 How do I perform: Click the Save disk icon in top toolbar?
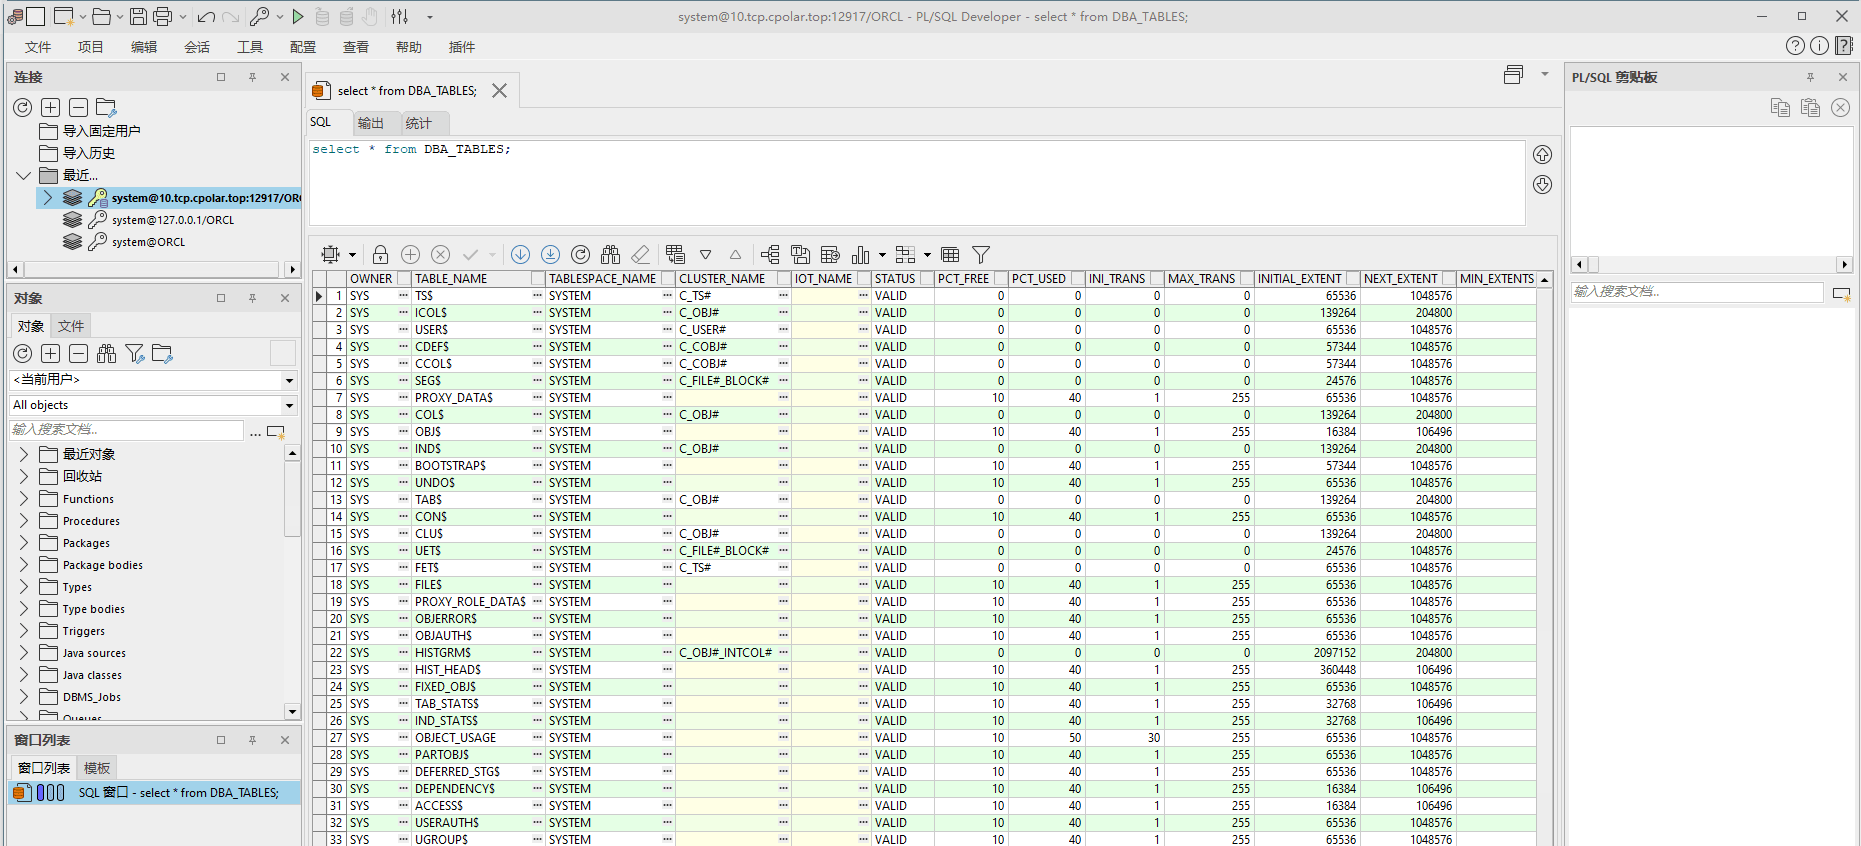click(138, 16)
